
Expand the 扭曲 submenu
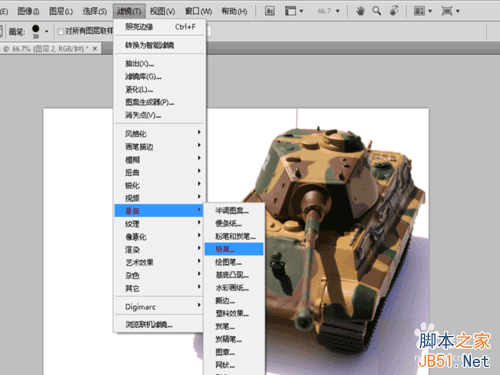point(159,172)
